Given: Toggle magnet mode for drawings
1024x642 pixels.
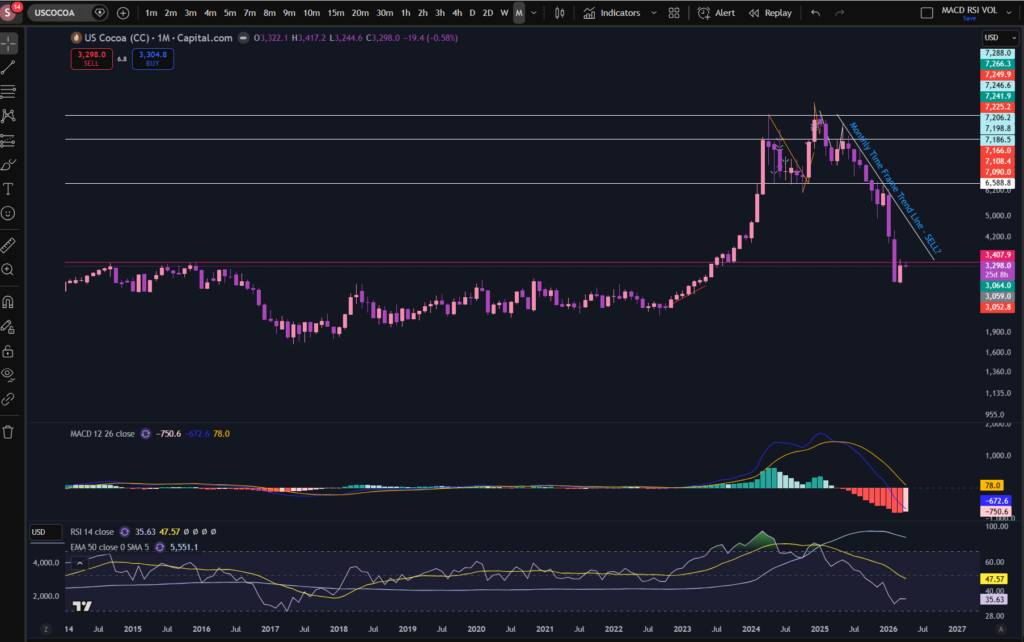Looking at the screenshot, I should coord(8,302).
